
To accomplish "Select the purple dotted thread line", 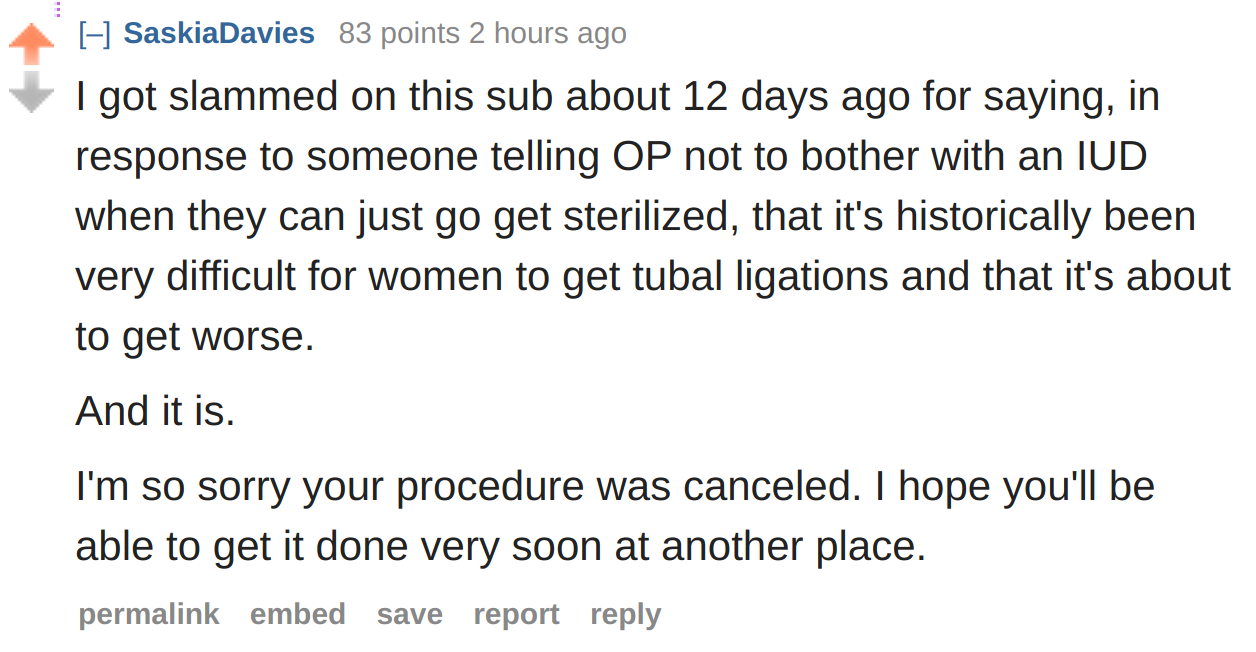I will click(x=58, y=9).
